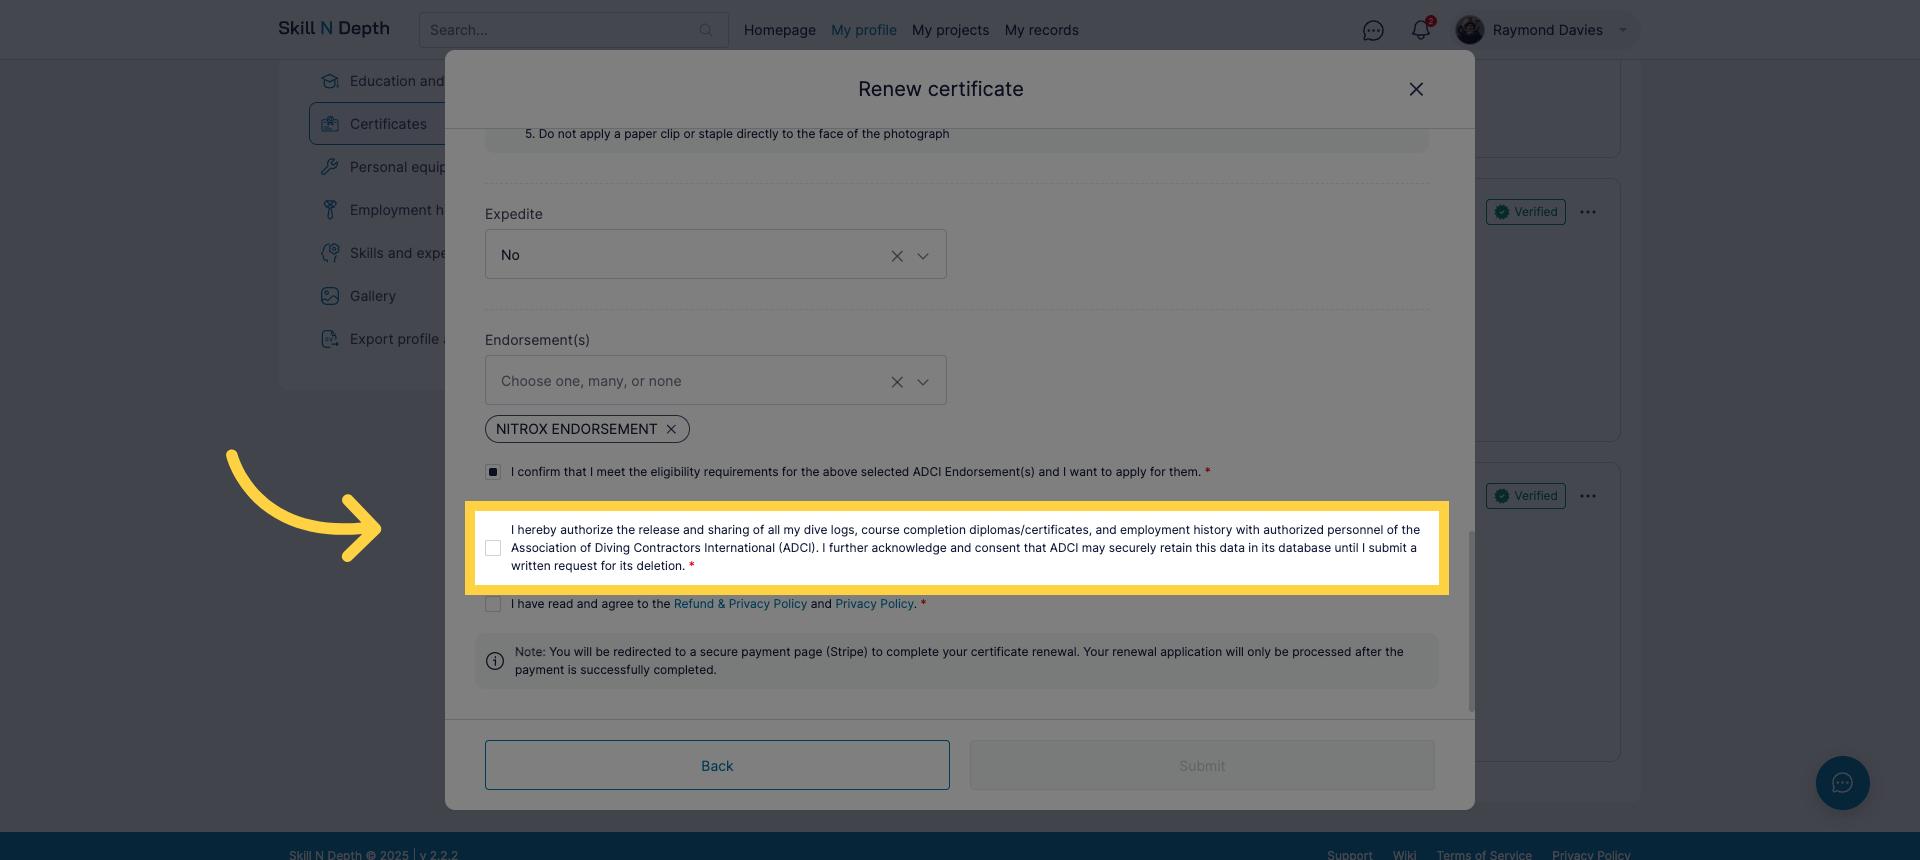
Task: Open options menu beside first Verified badge
Action: (1588, 212)
